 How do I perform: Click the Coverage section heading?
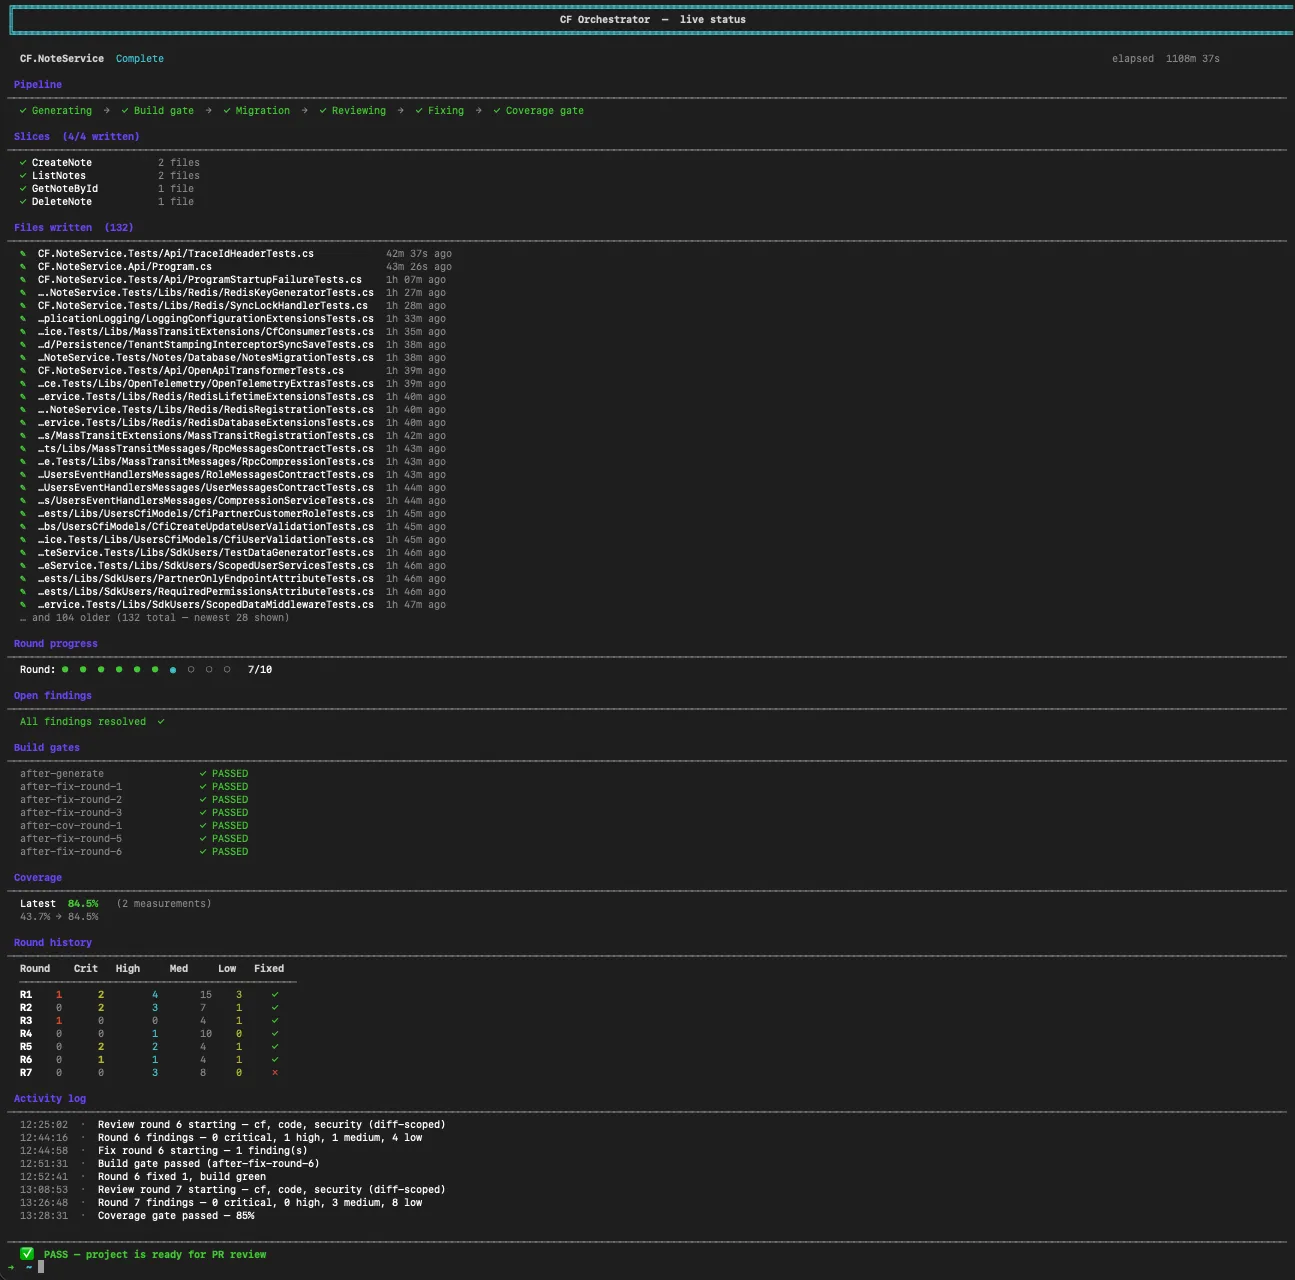pos(38,878)
